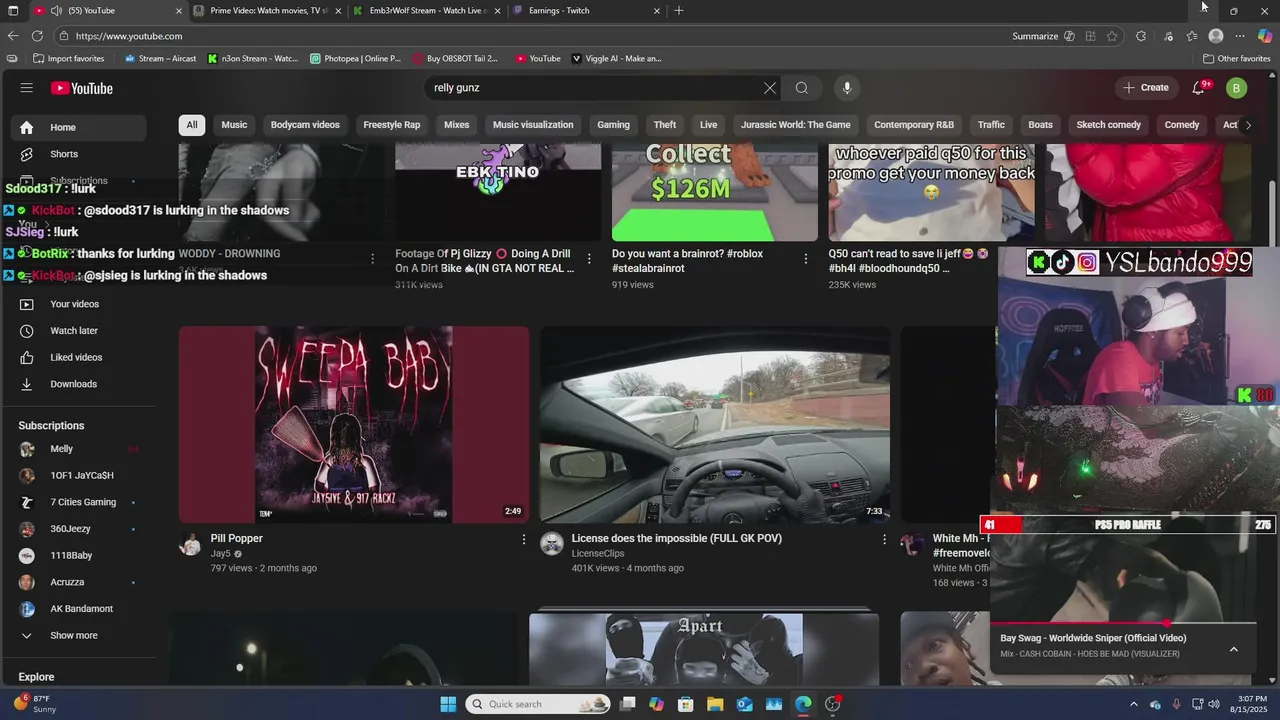Open Windows Start menu
The height and width of the screenshot is (720, 1280).
pos(448,704)
